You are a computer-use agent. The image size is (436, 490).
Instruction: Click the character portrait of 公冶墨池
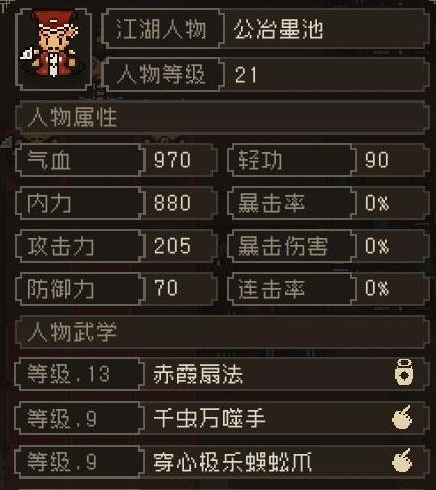(53, 50)
